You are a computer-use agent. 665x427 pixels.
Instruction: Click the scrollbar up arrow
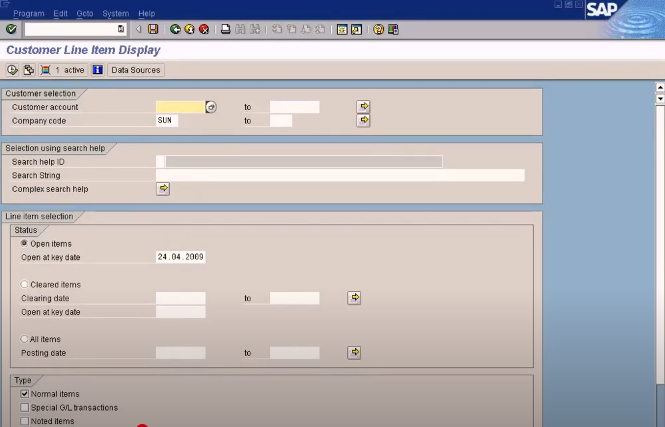660,87
